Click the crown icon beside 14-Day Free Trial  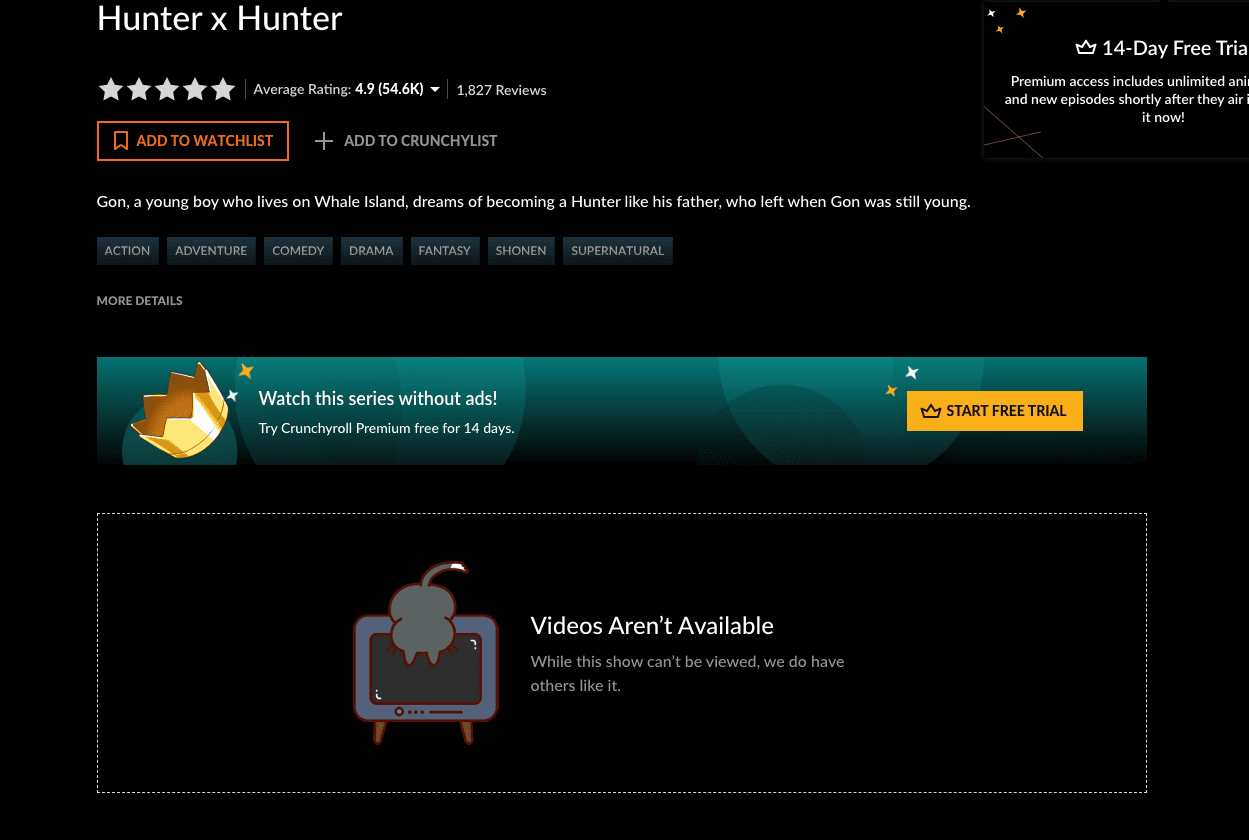1086,48
